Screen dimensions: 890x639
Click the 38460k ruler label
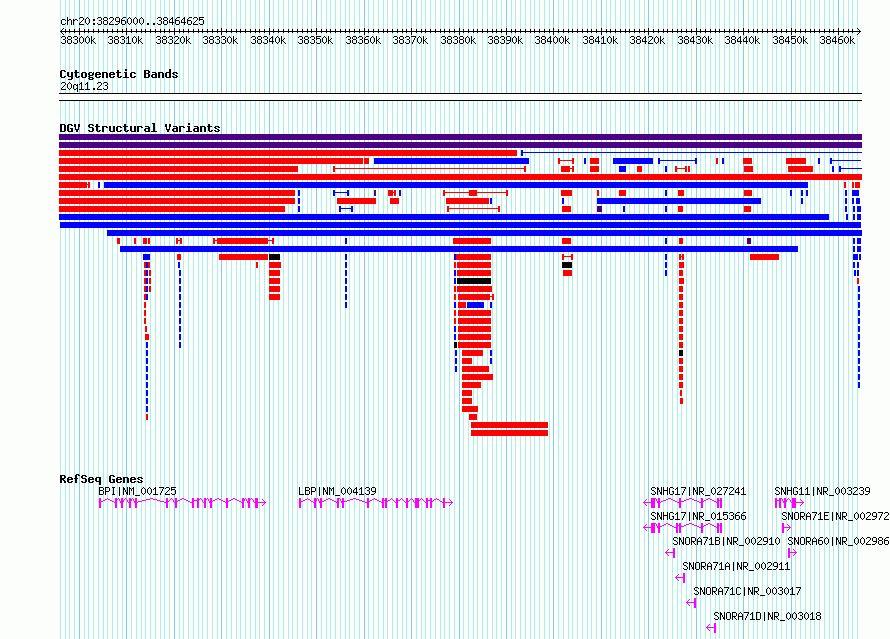coord(837,40)
